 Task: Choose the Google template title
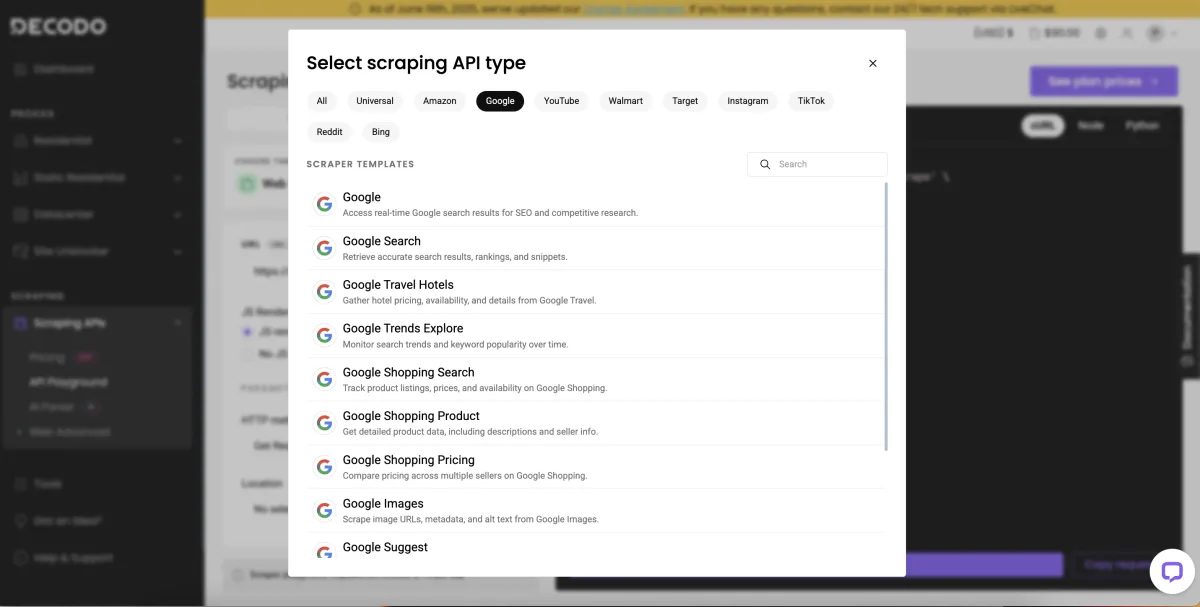click(x=362, y=197)
